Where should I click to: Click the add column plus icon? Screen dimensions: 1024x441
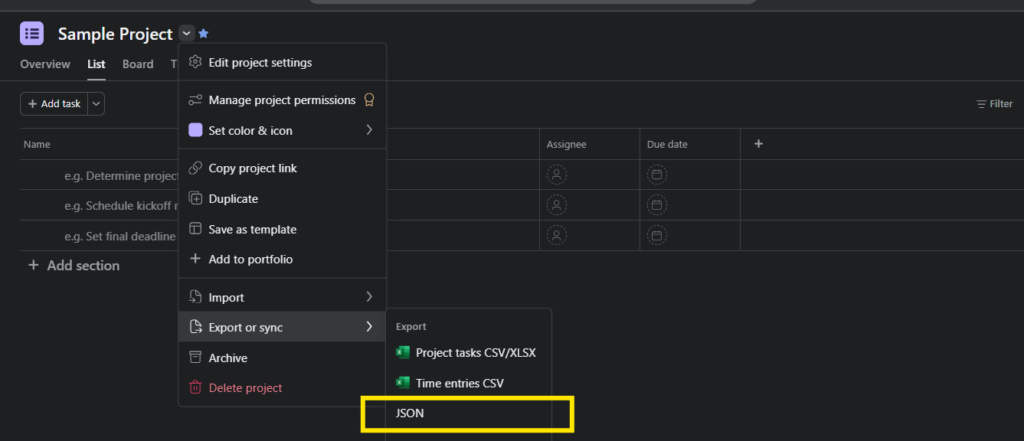[x=758, y=144]
